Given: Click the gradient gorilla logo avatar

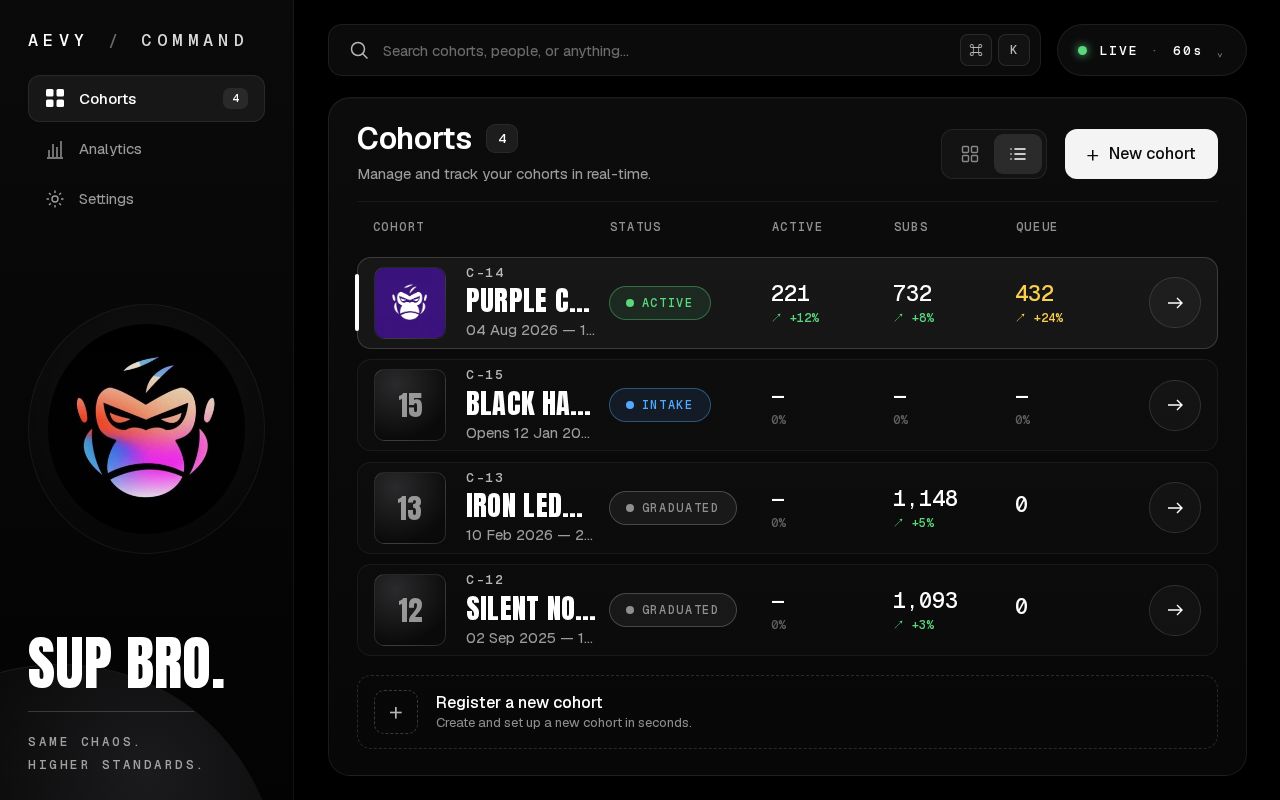Looking at the screenshot, I should 146,428.
